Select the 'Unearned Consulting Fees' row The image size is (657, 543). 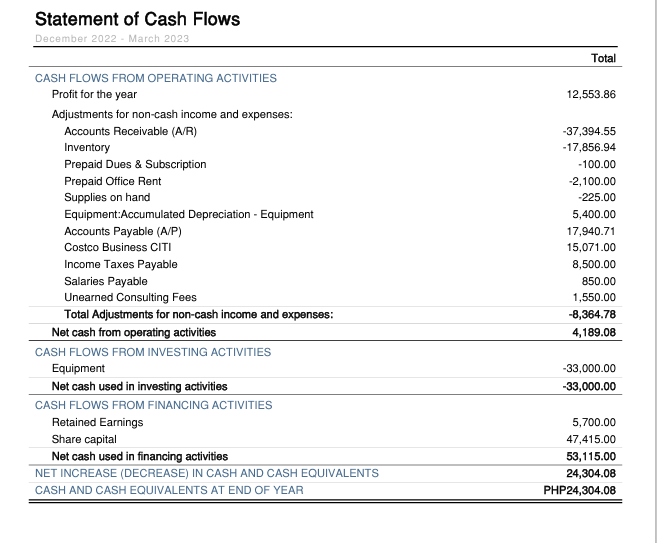(130, 297)
